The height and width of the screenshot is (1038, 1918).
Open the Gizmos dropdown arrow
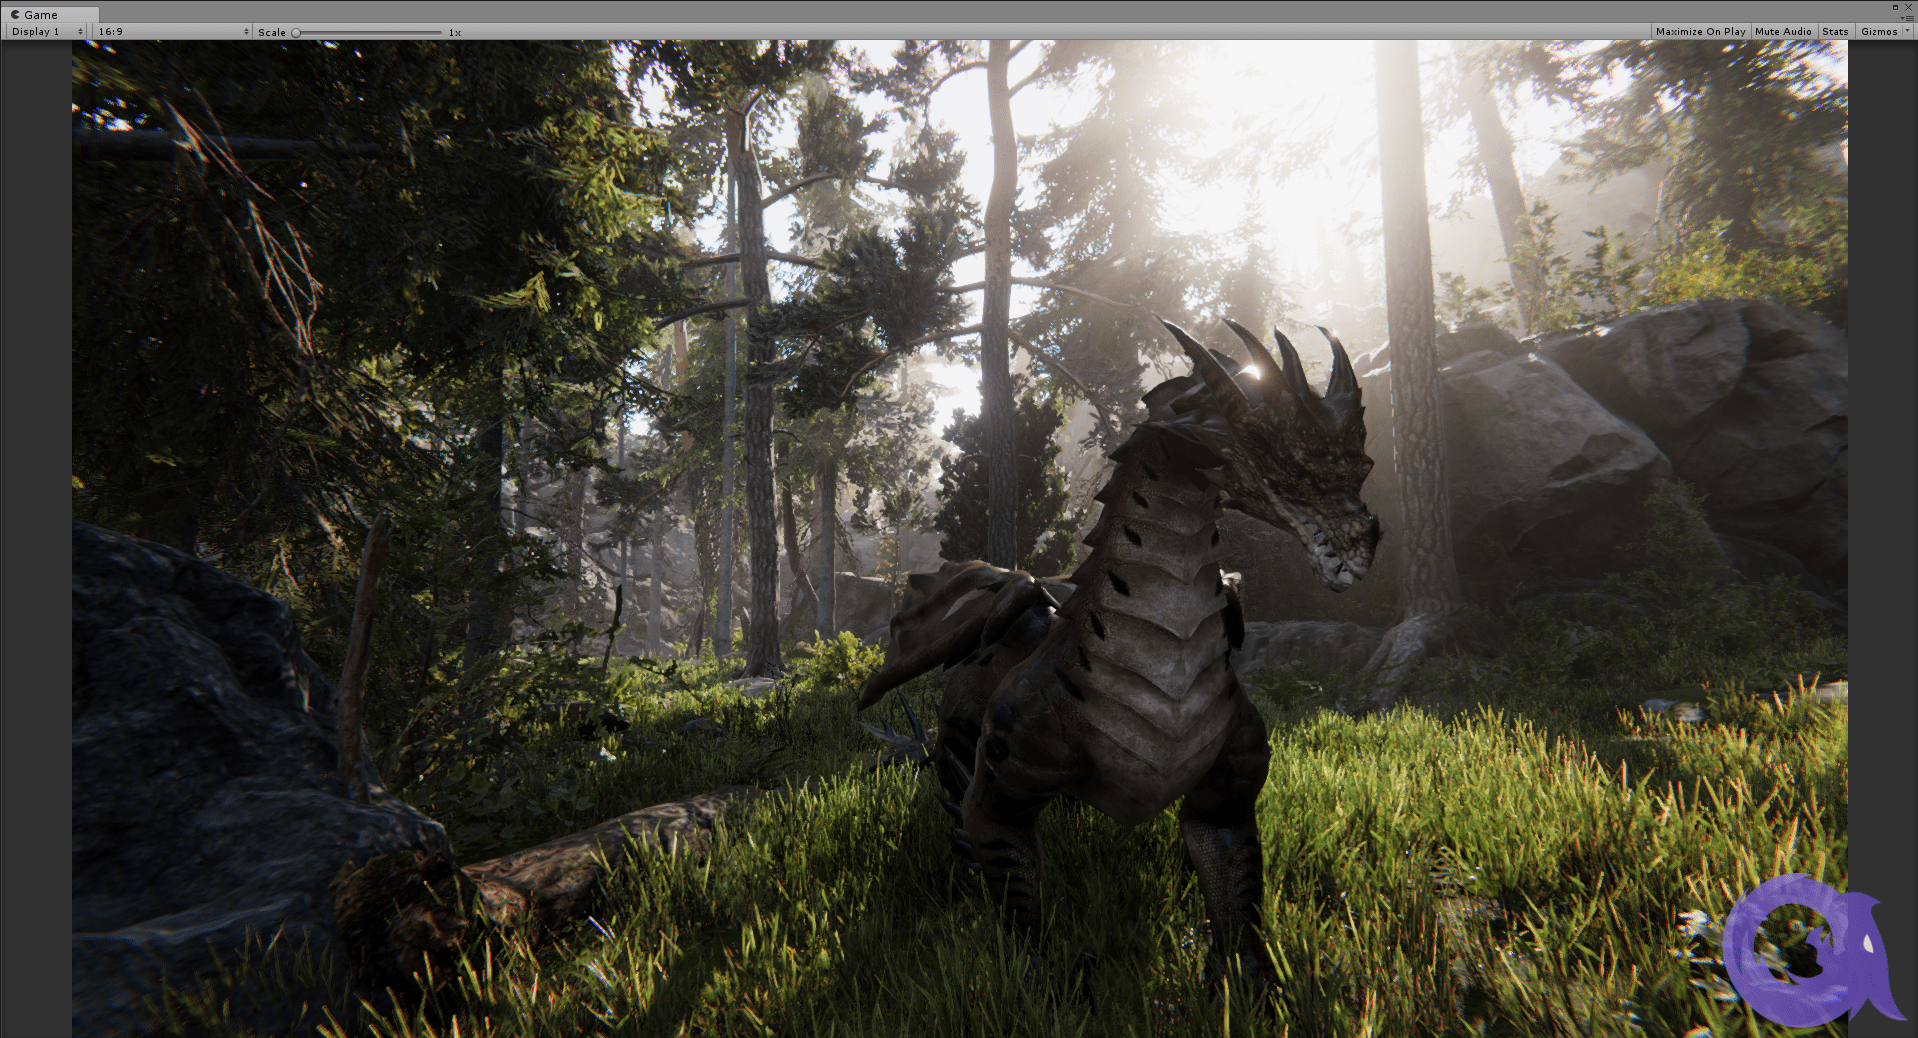coord(1907,32)
